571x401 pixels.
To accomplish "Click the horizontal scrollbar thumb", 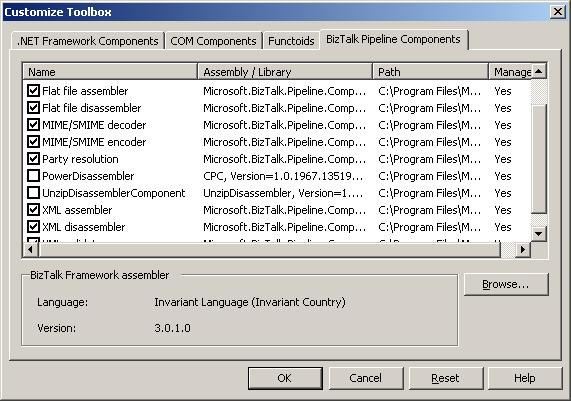I will pos(269,250).
